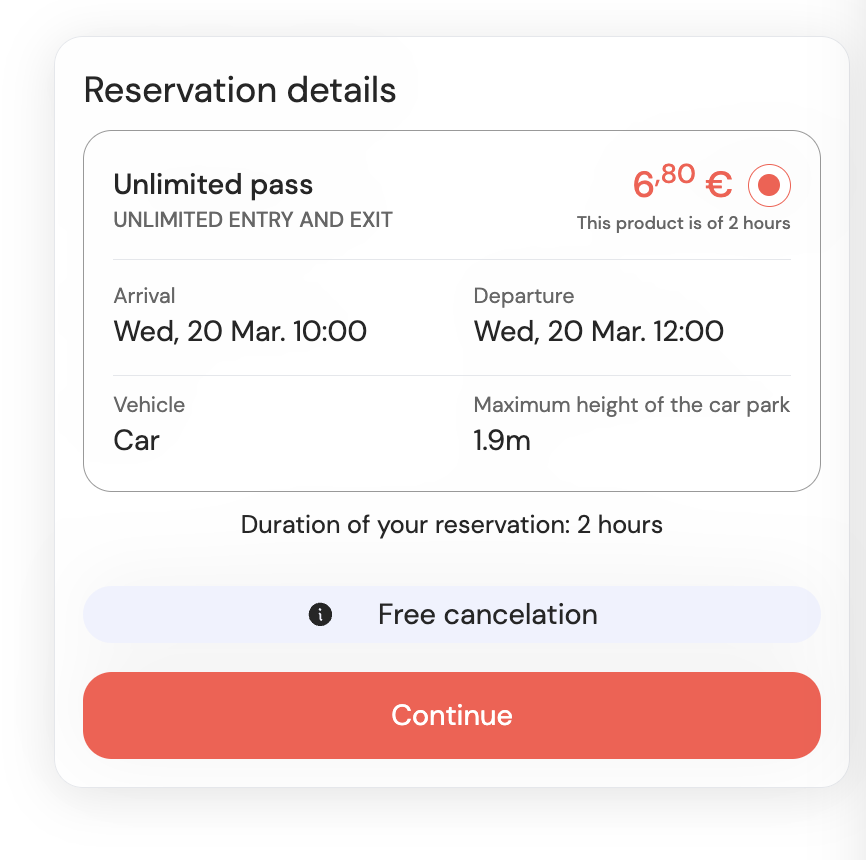Viewport: 866px width, 860px height.
Task: Click the Reservation details heading
Action: 240,90
